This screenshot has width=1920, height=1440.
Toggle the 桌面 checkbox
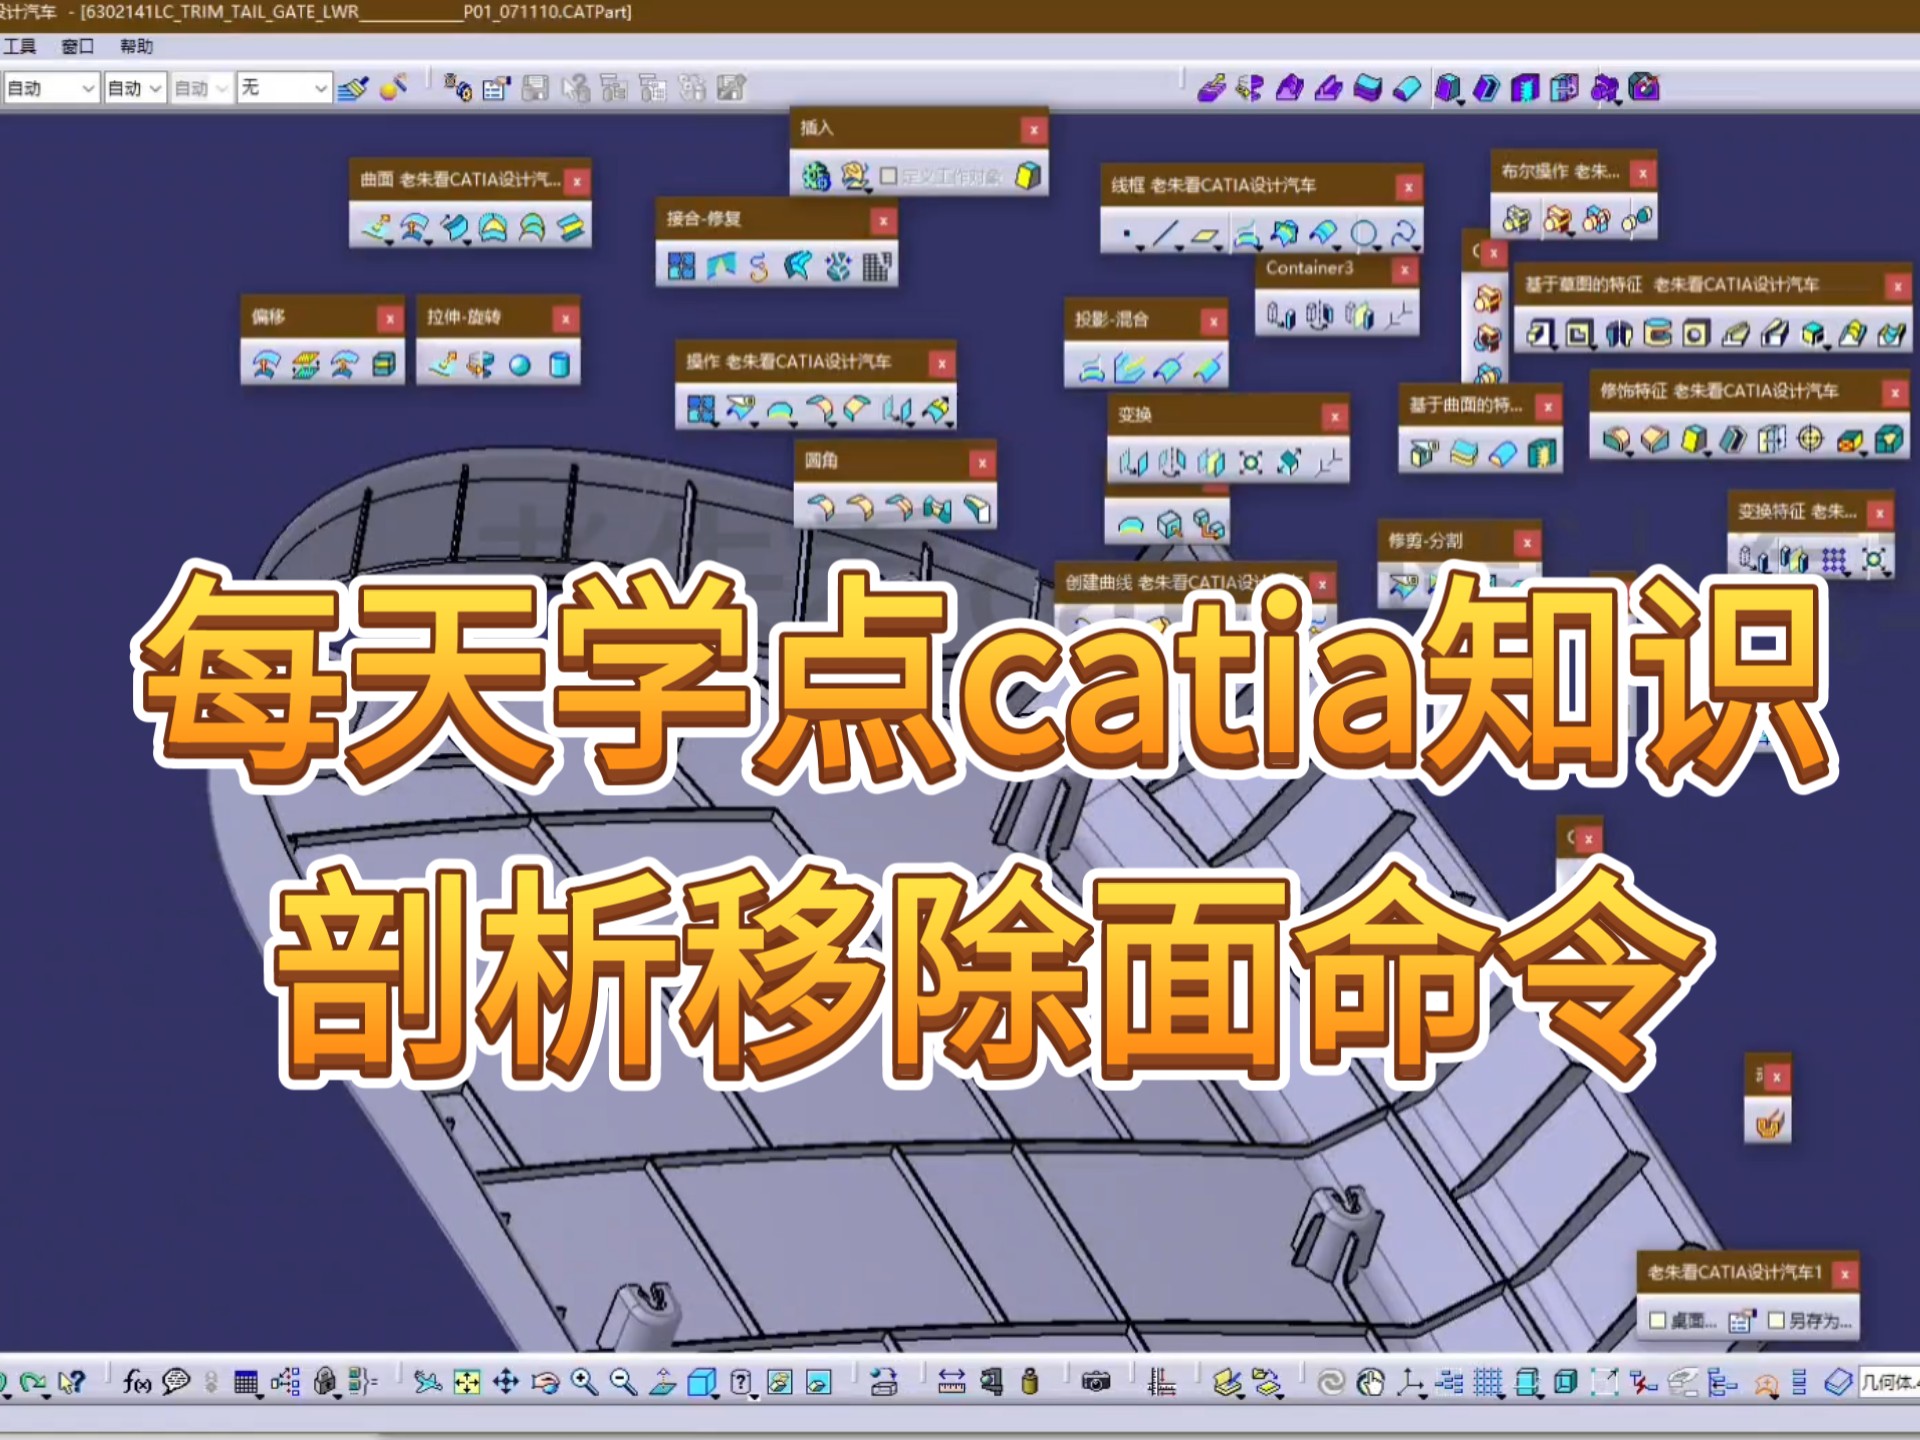(1657, 1321)
